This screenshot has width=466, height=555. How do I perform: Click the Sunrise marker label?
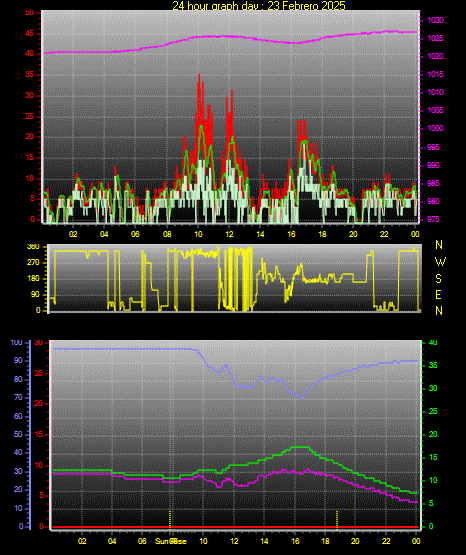[171, 541]
